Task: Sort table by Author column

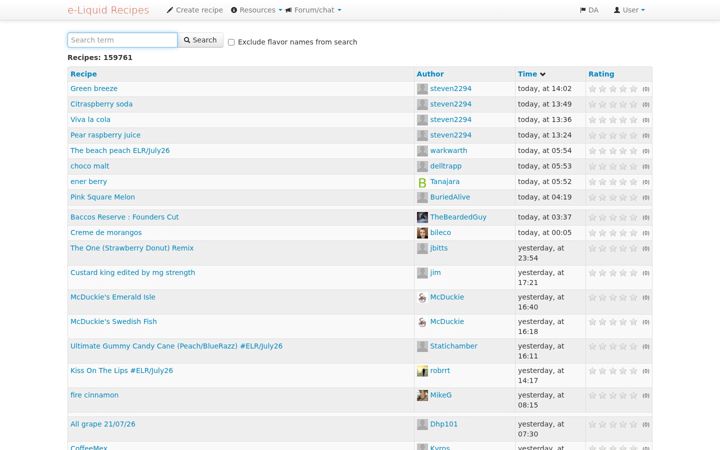Action: (430, 74)
